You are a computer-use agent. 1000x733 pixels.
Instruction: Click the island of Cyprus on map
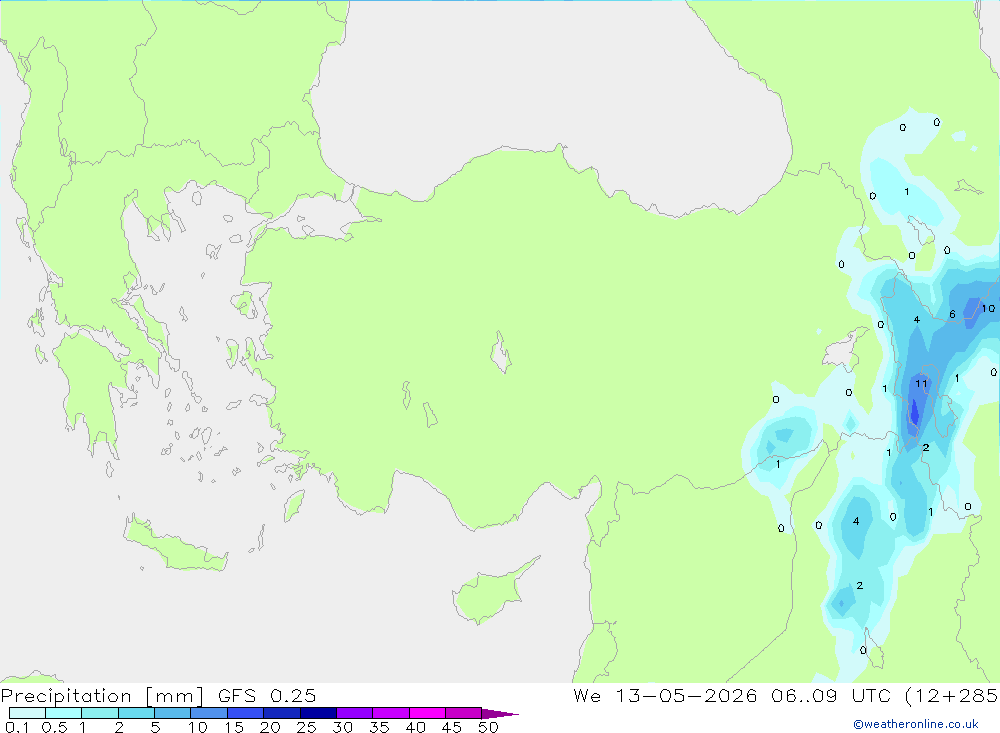(x=491, y=593)
